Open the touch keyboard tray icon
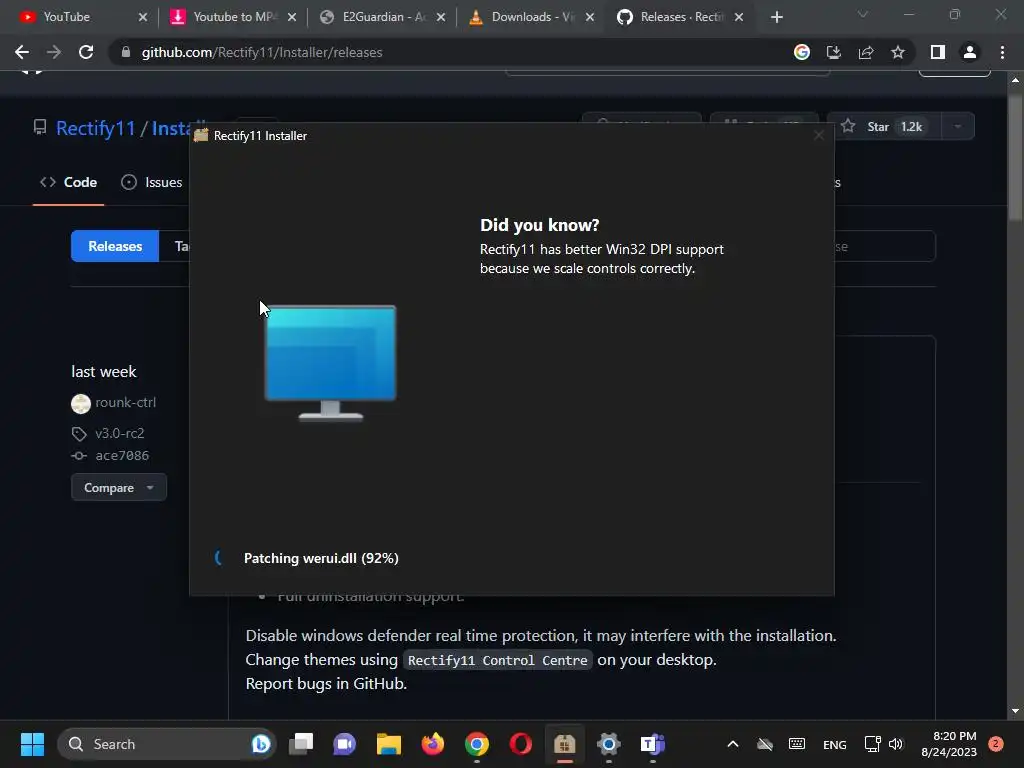The width and height of the screenshot is (1024, 768). [x=797, y=744]
